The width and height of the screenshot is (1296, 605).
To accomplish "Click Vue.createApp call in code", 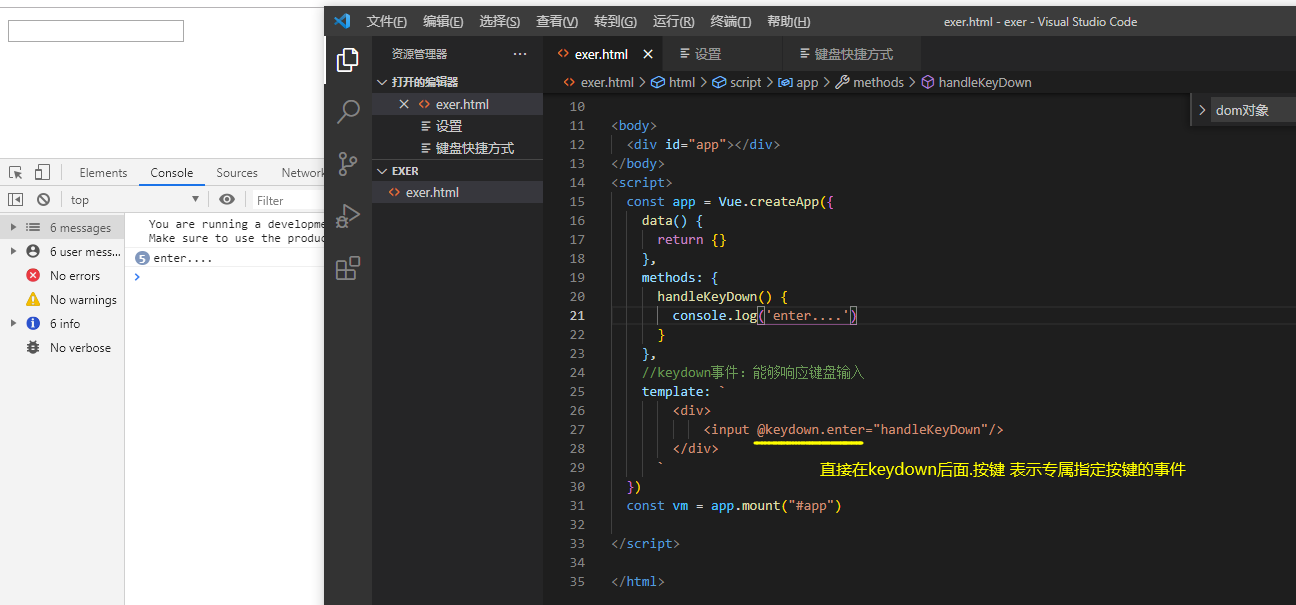I will 768,201.
